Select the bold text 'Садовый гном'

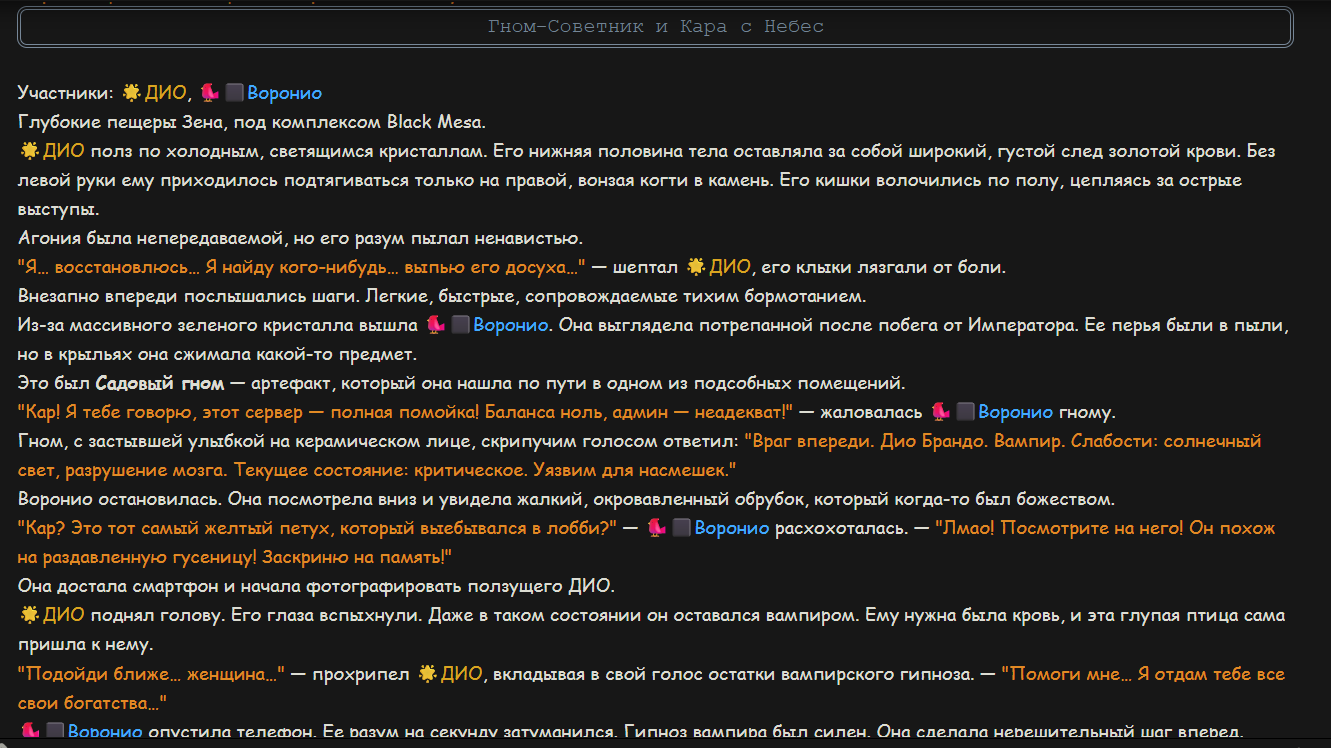(160, 383)
